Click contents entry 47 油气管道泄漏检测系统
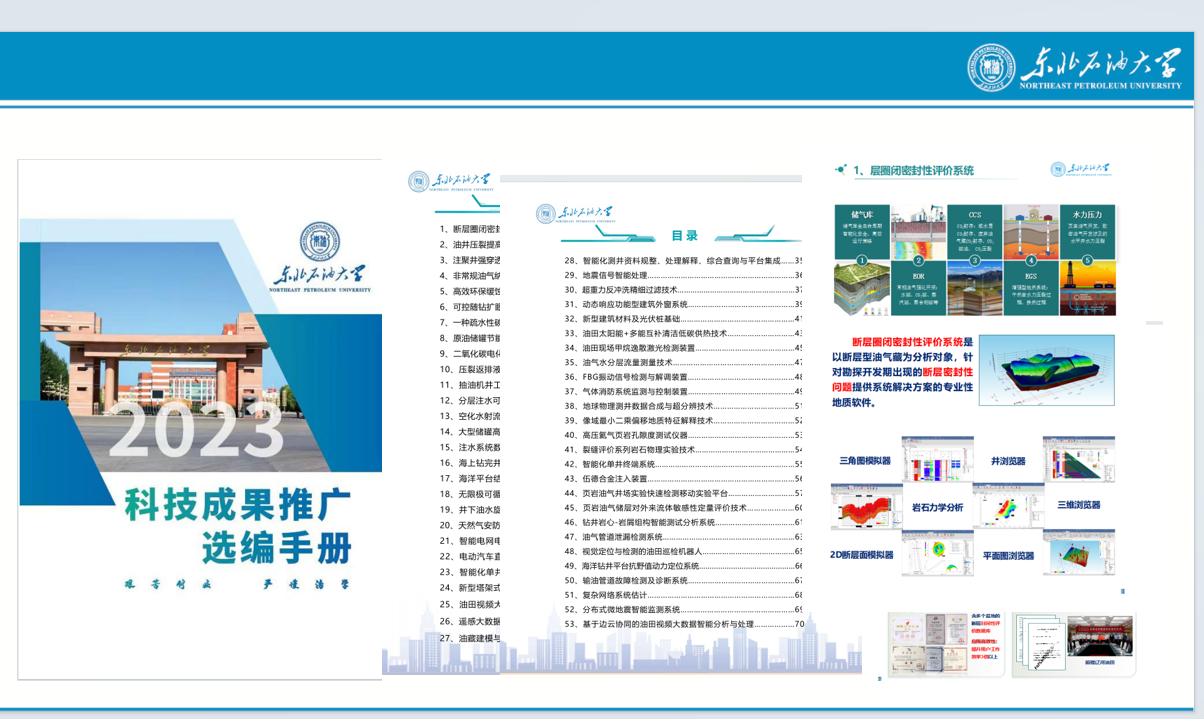This screenshot has width=1204, height=719. (684, 536)
